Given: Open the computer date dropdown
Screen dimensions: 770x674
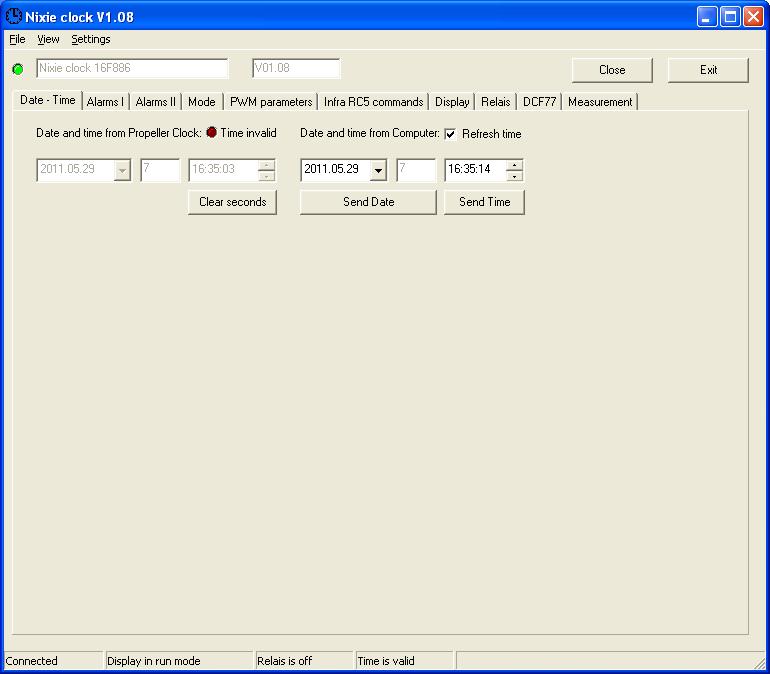Looking at the screenshot, I should [378, 170].
